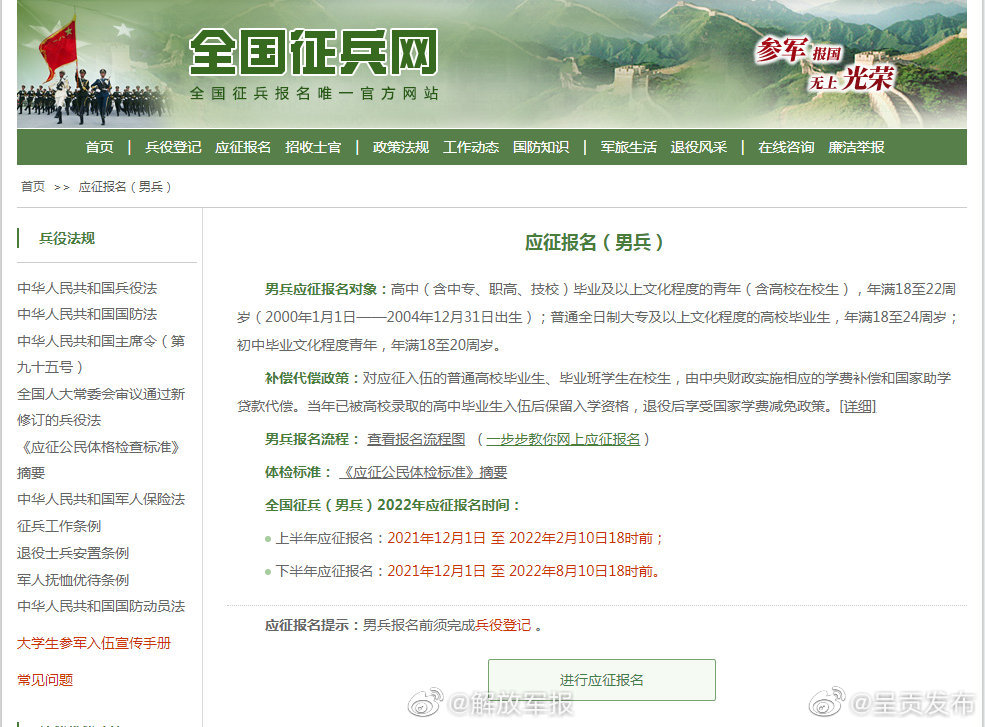This screenshot has width=985, height=727.
Task: Open the 常见问题 sidebar link
Action: click(x=46, y=680)
